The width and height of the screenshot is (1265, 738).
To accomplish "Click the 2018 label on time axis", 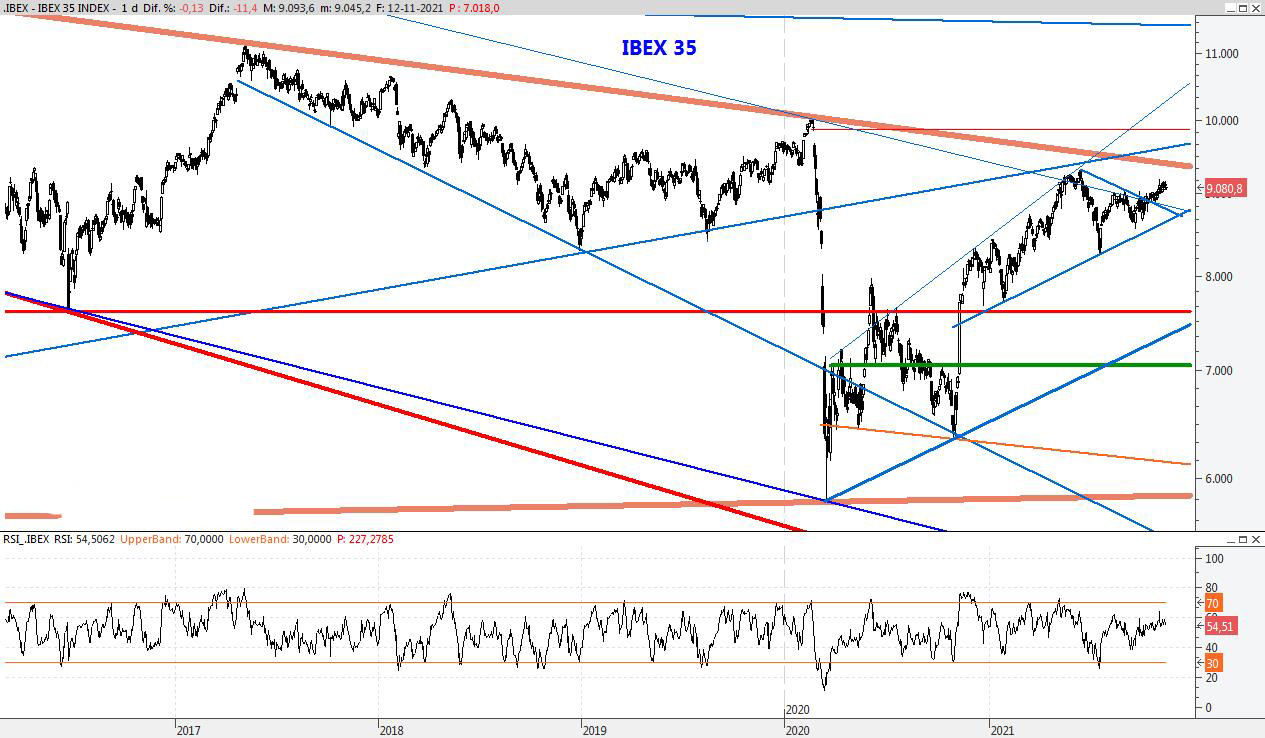I will pyautogui.click(x=393, y=730).
